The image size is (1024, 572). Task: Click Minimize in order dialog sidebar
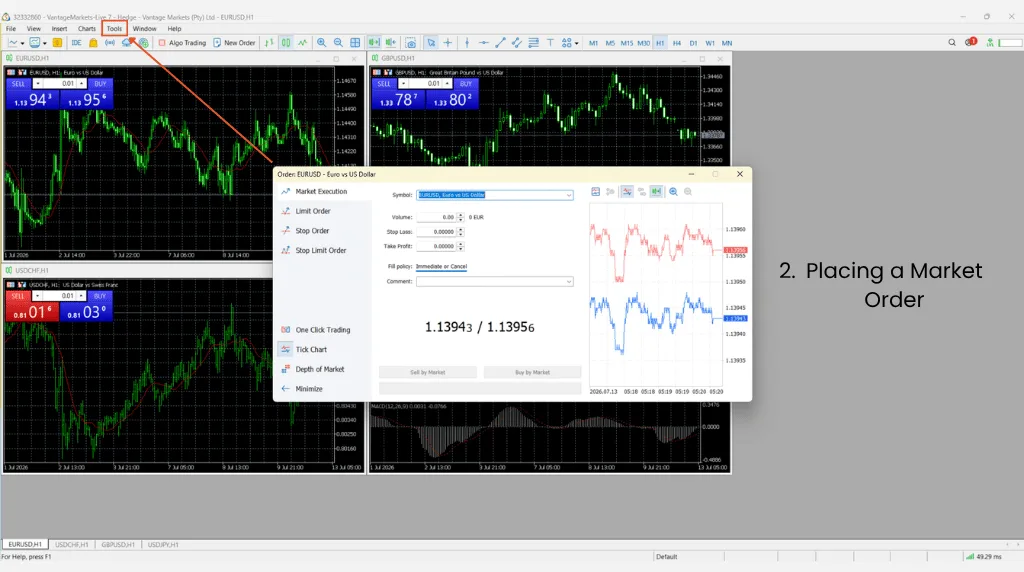click(309, 389)
